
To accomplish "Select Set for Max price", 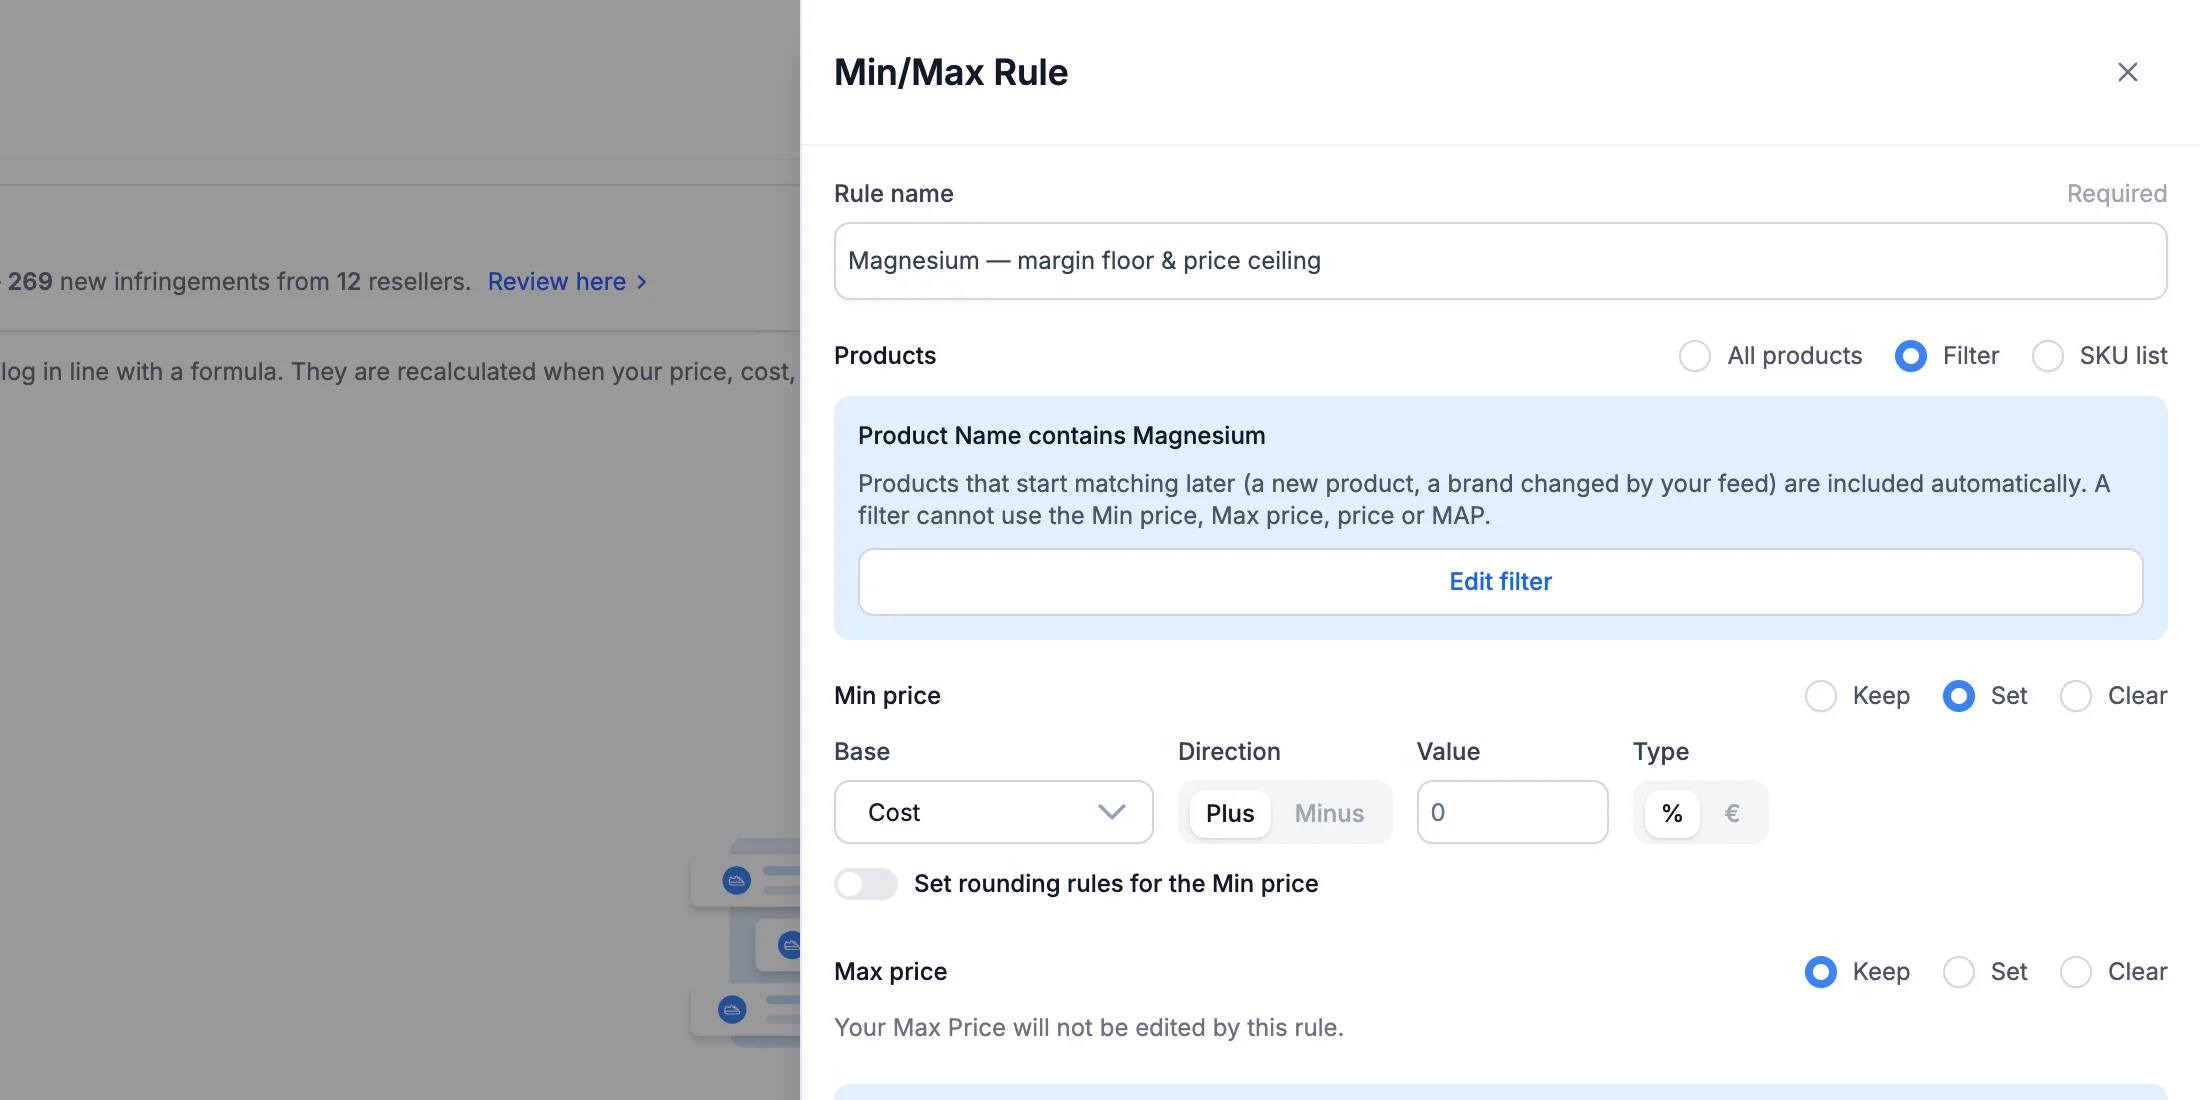I will pos(1958,972).
